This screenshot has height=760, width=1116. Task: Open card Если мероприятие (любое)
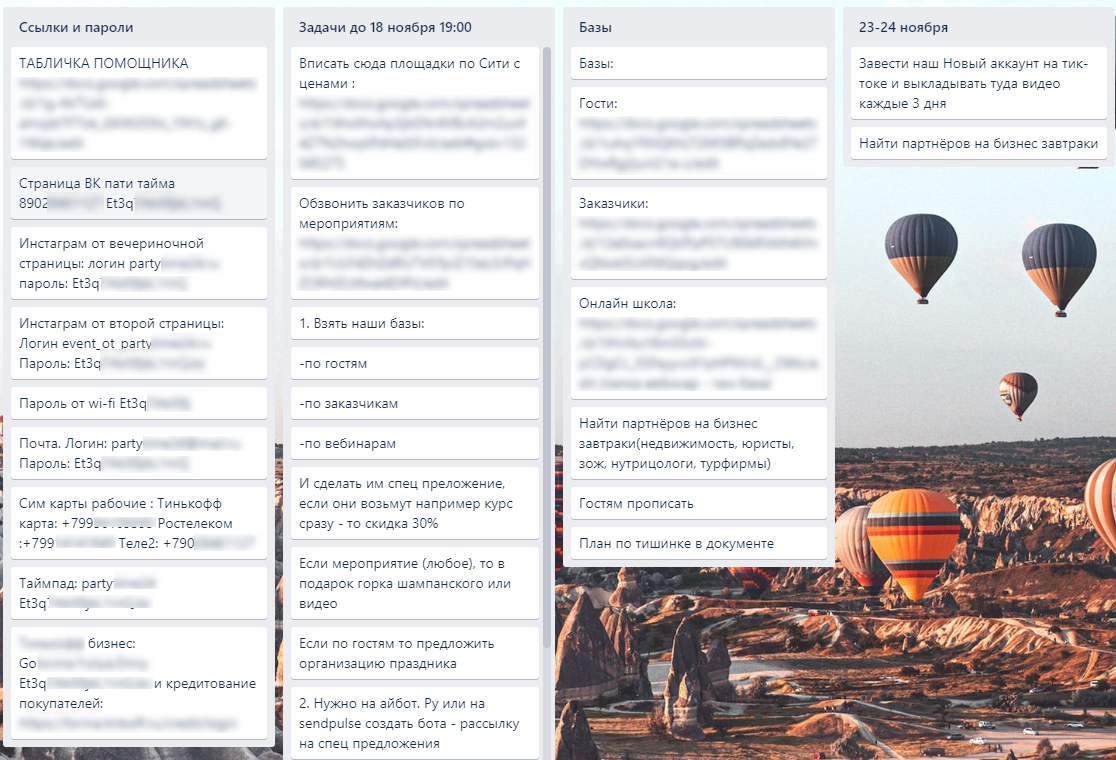[415, 583]
